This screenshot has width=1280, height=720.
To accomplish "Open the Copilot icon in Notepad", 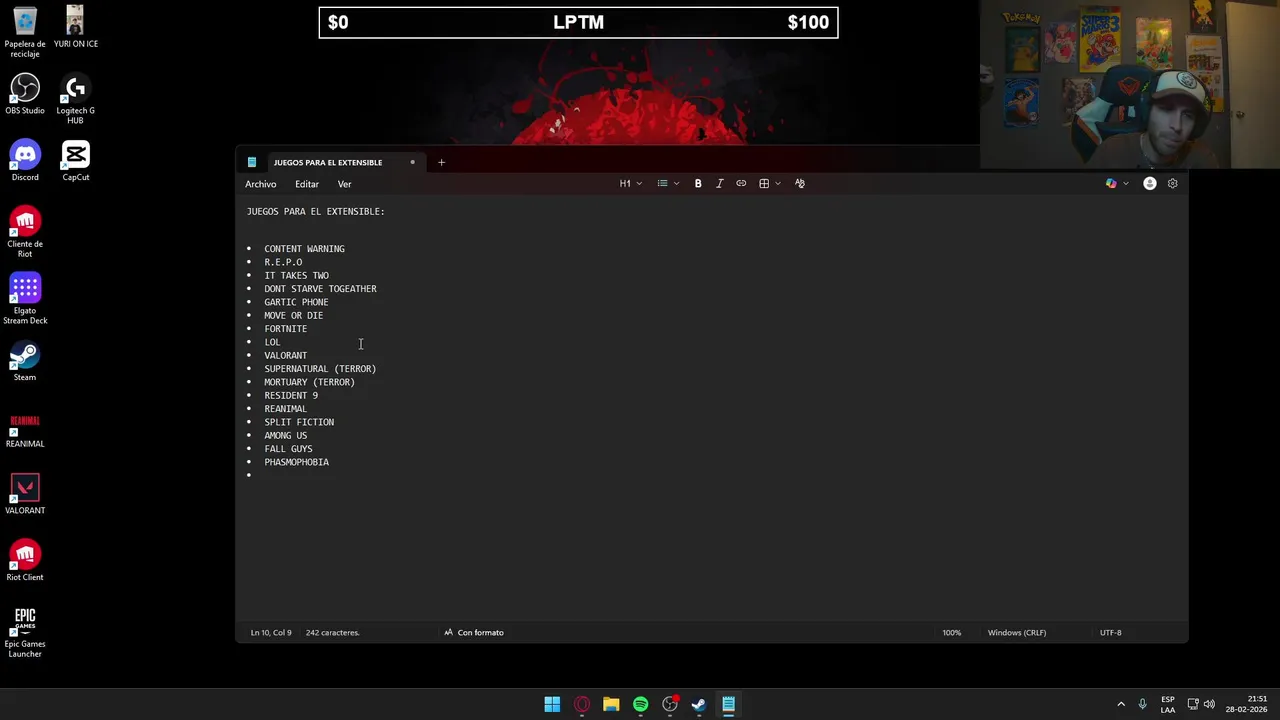I will tap(1111, 184).
